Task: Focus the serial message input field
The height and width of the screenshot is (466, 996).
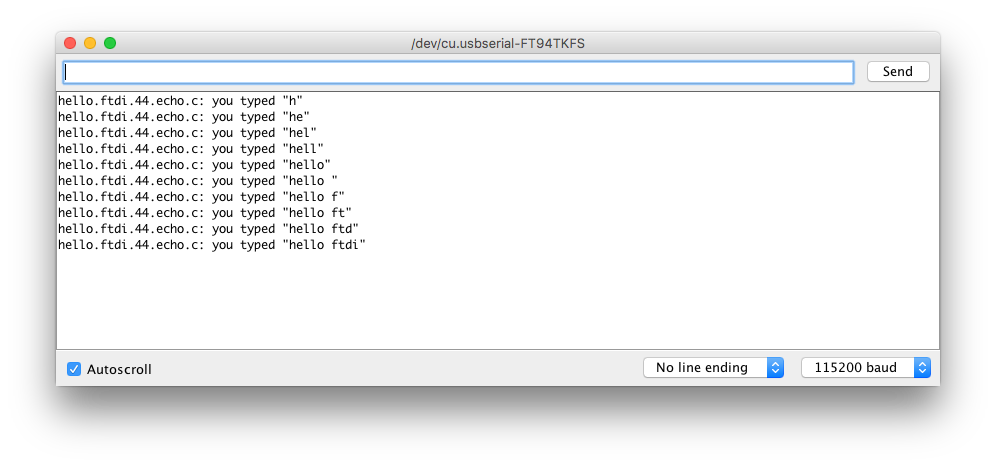Action: pyautogui.click(x=458, y=72)
